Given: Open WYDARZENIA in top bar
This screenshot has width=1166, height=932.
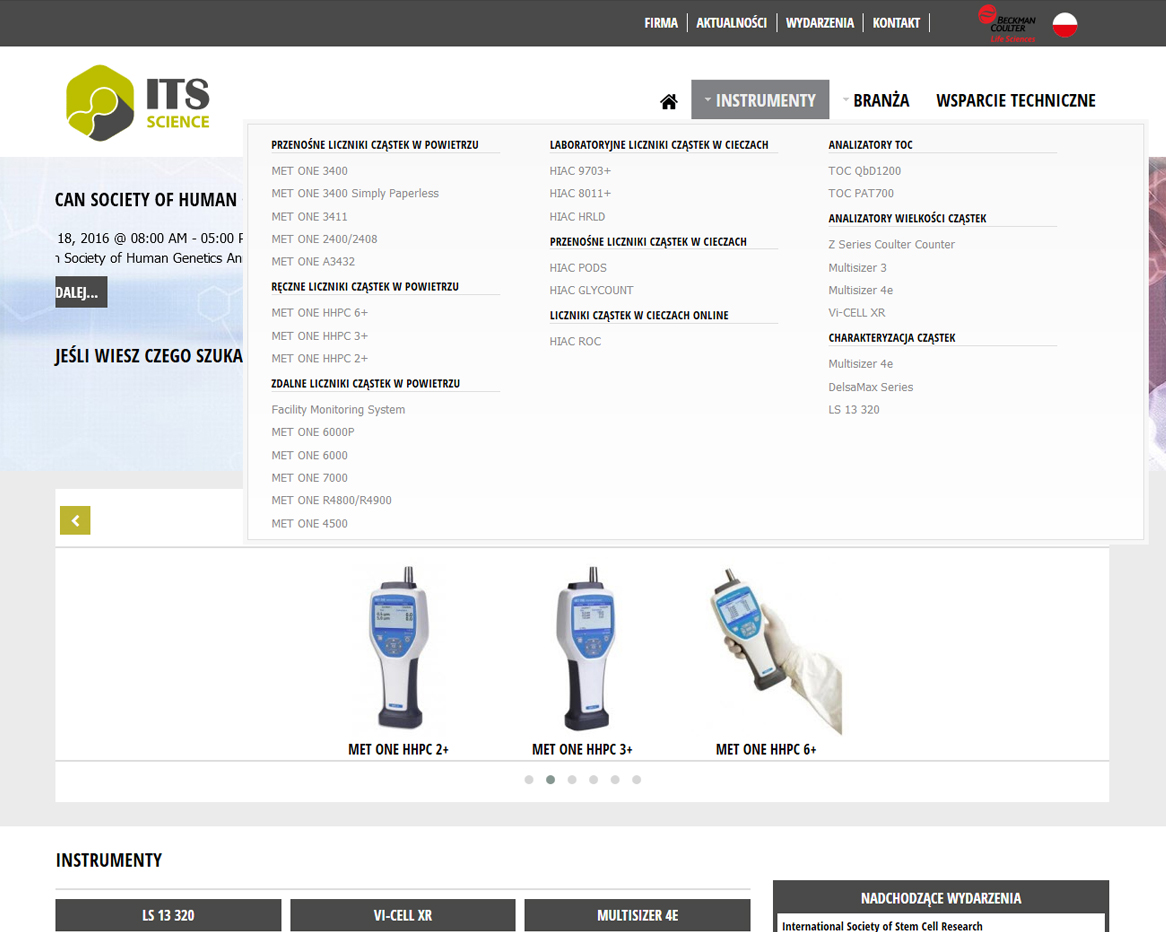Looking at the screenshot, I should [819, 23].
